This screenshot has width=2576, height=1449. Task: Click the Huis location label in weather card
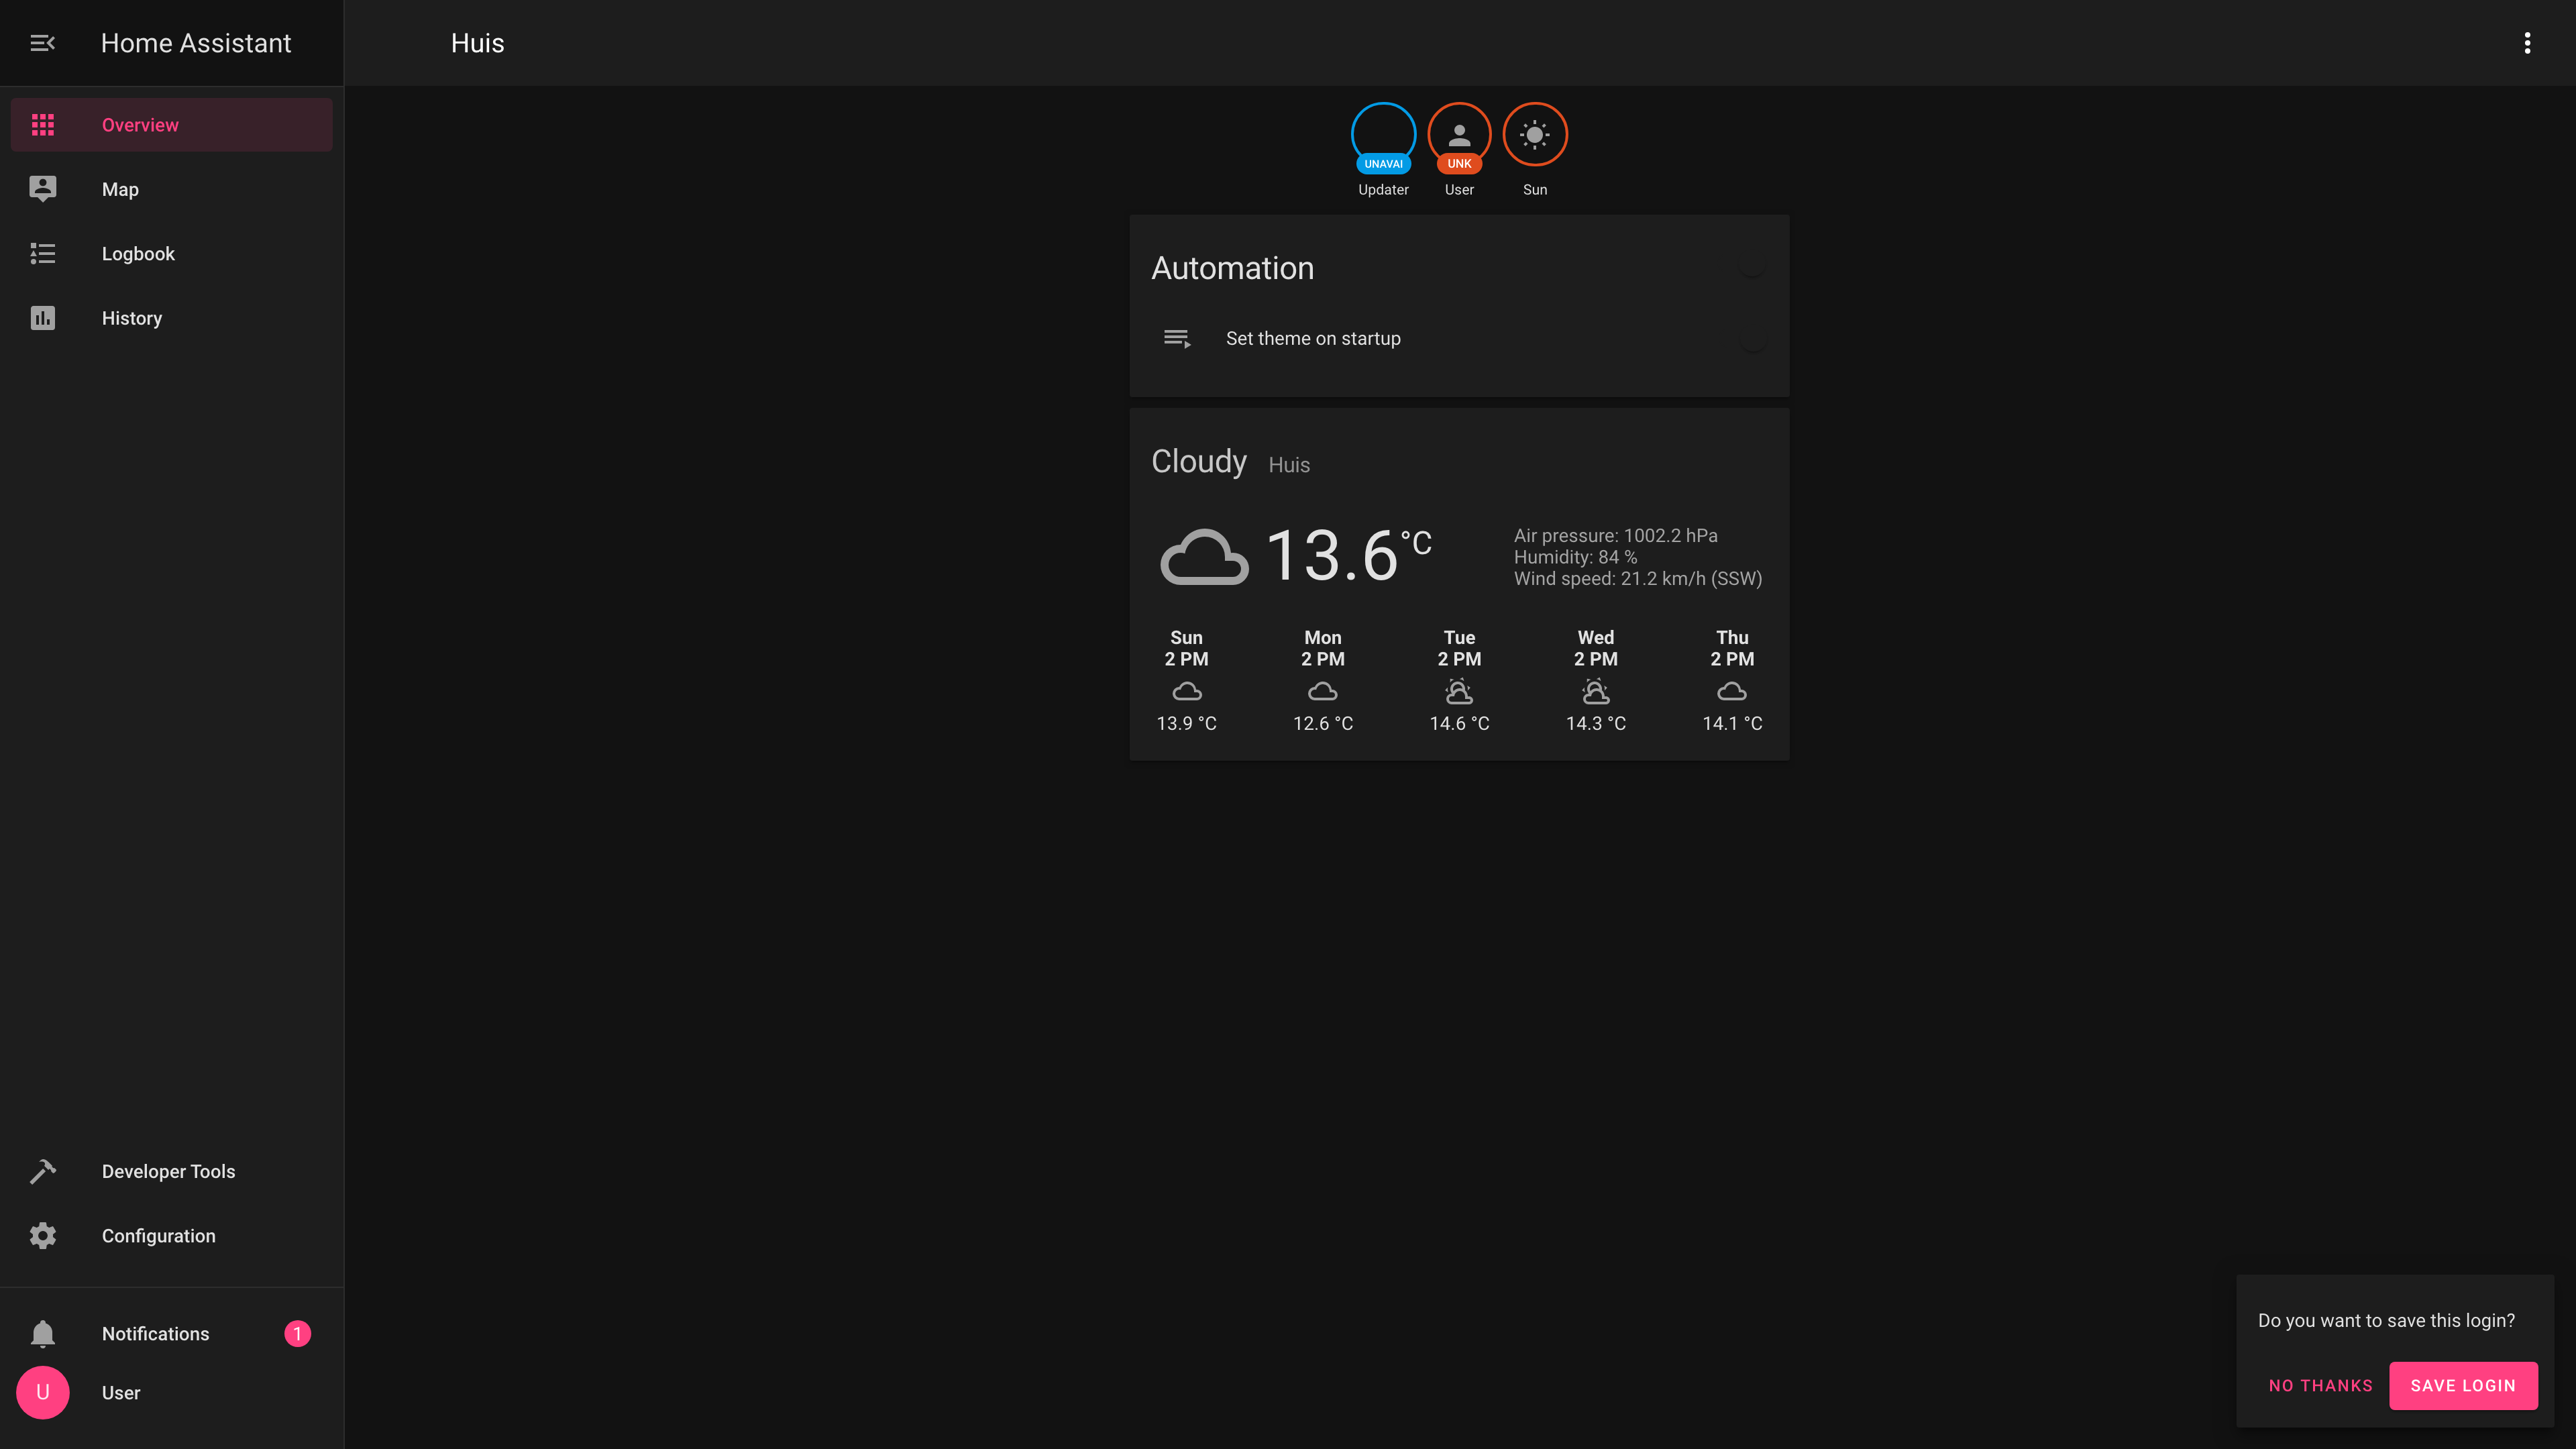pos(1289,465)
